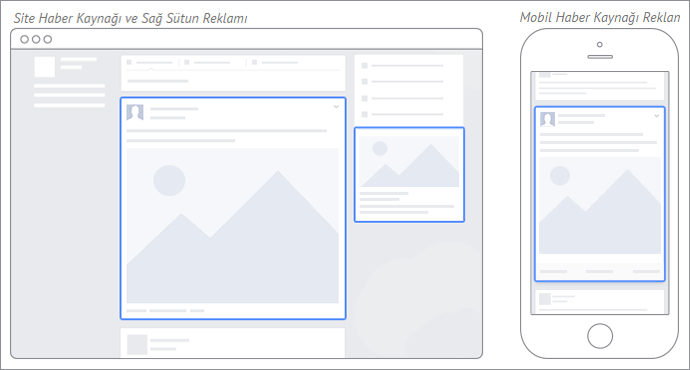Image resolution: width=690 pixels, height=370 pixels.
Task: Click the first browser window circle button
Action: coord(25,40)
